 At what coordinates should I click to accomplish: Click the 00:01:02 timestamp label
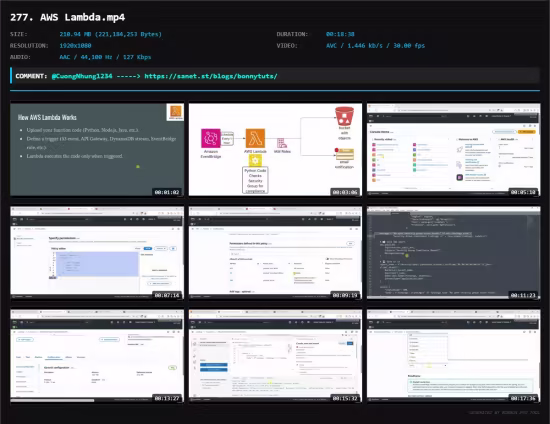tap(167, 192)
